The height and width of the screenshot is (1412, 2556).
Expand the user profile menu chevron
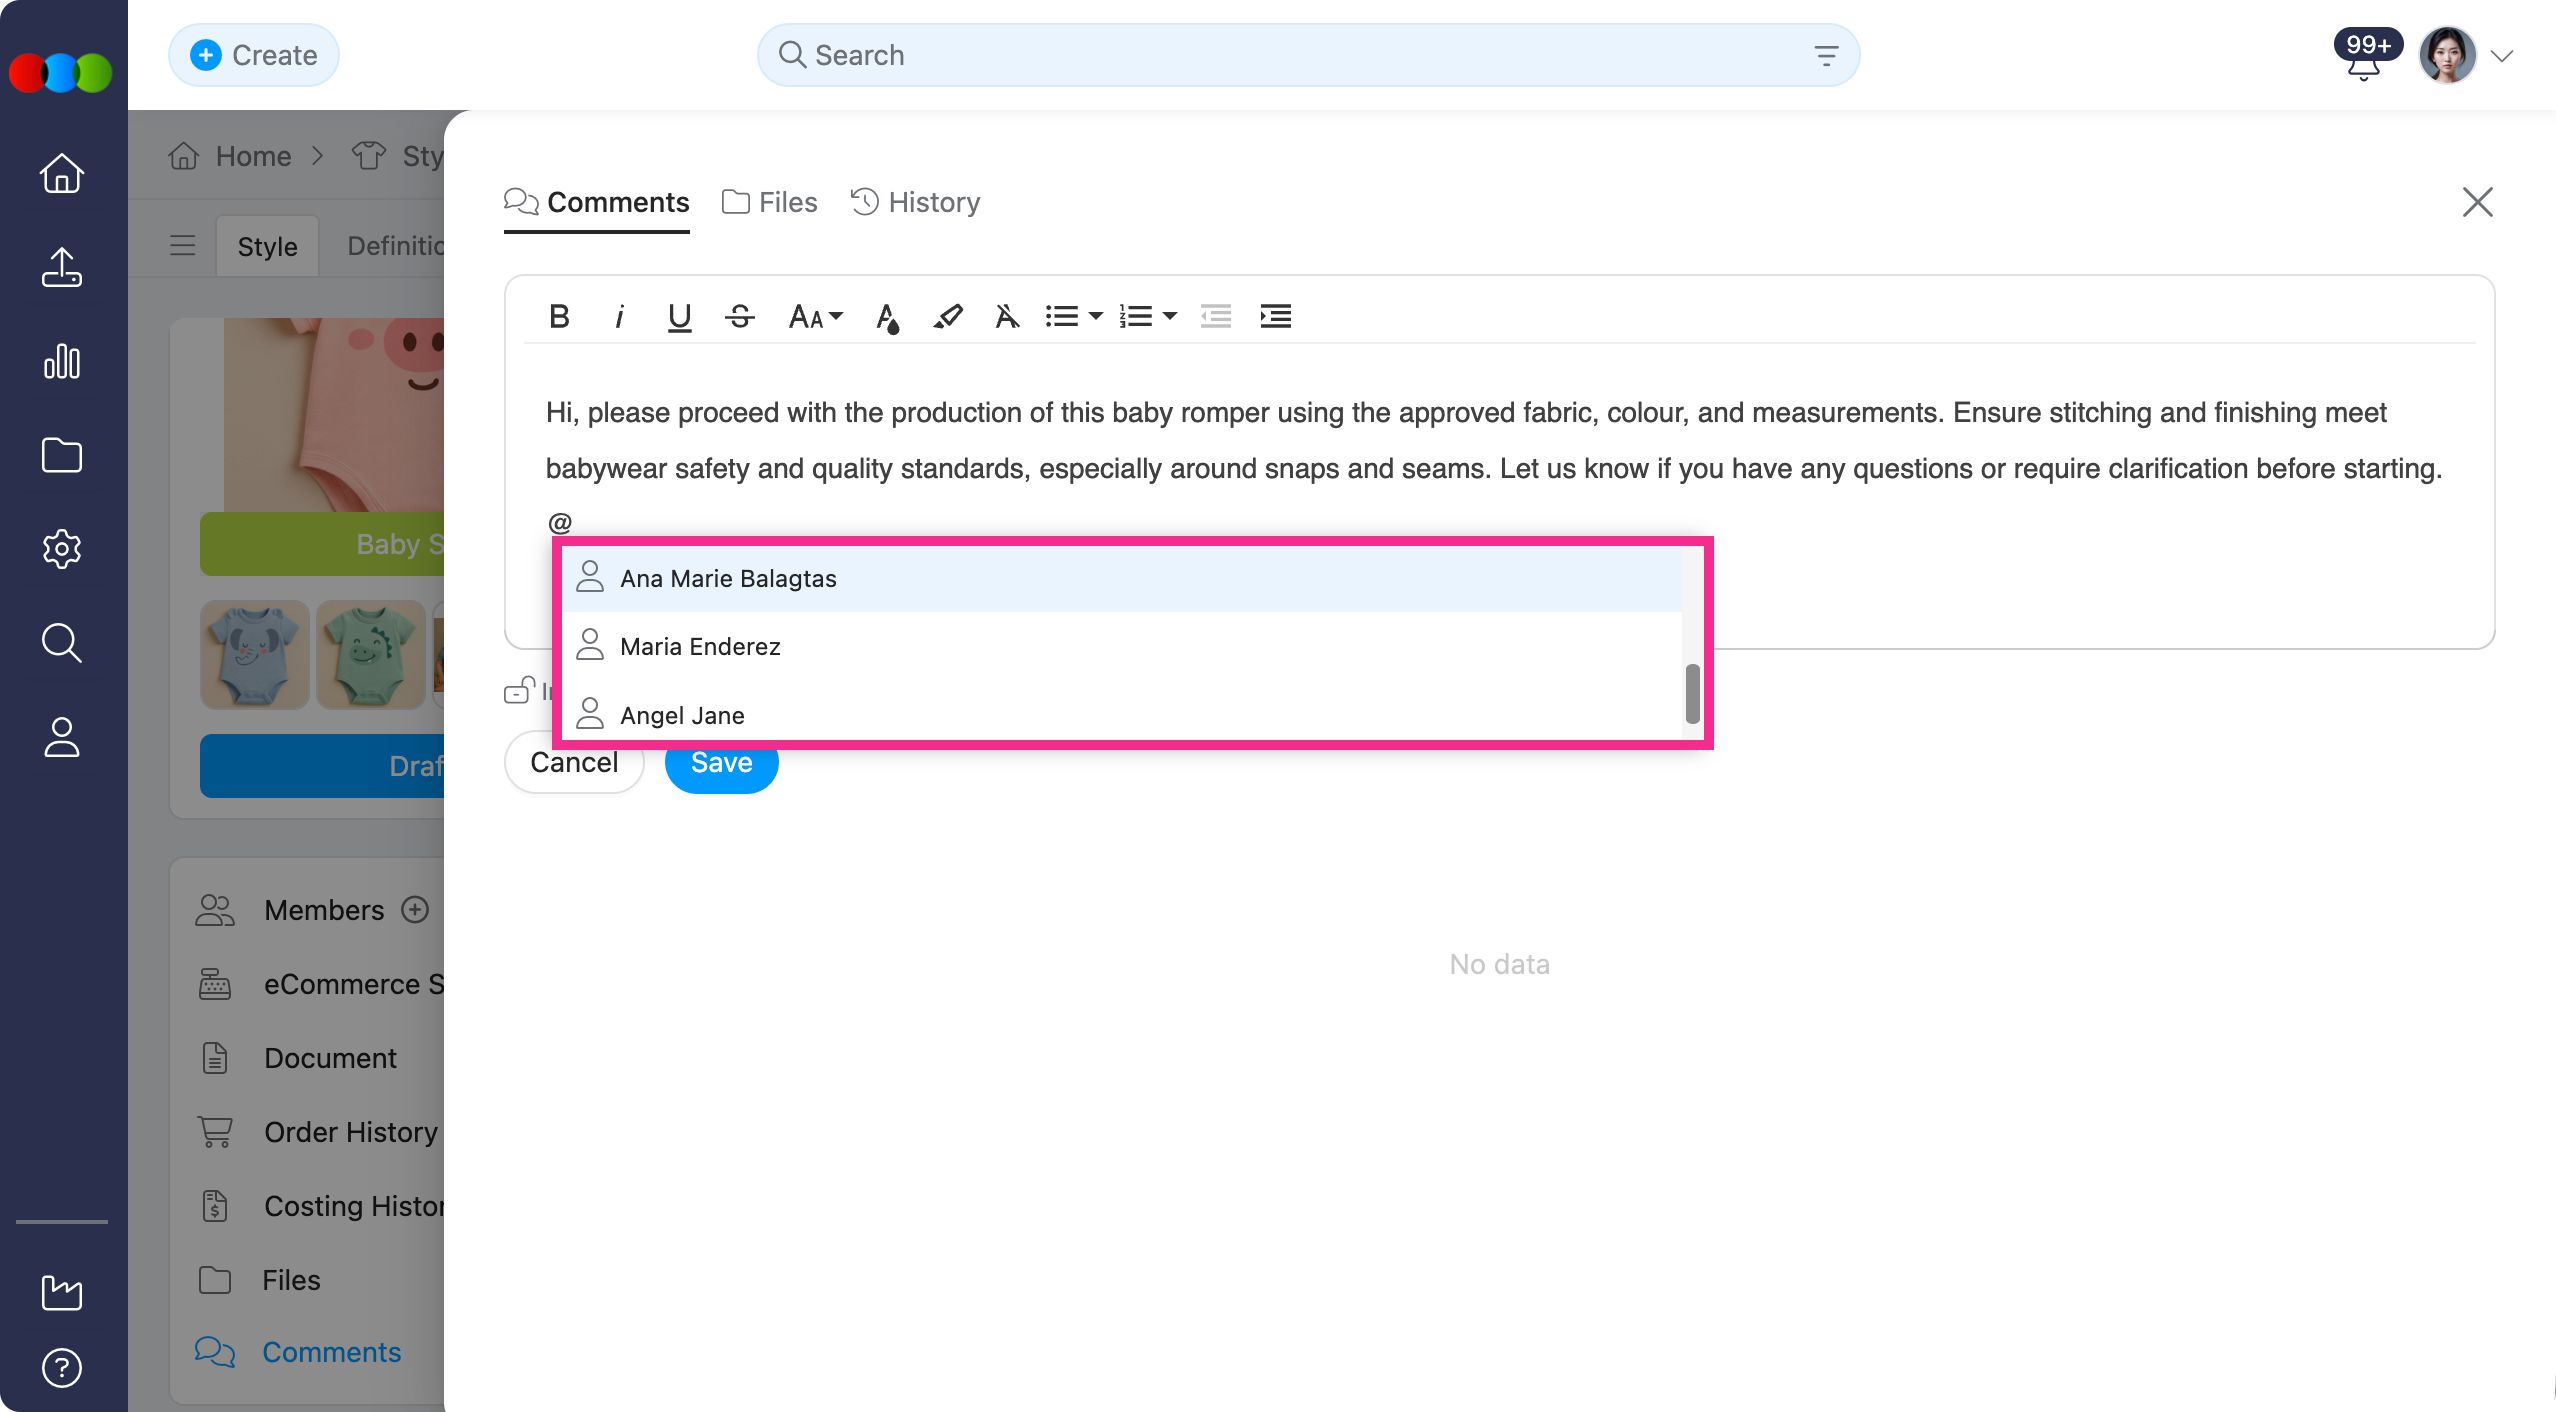2502,56
